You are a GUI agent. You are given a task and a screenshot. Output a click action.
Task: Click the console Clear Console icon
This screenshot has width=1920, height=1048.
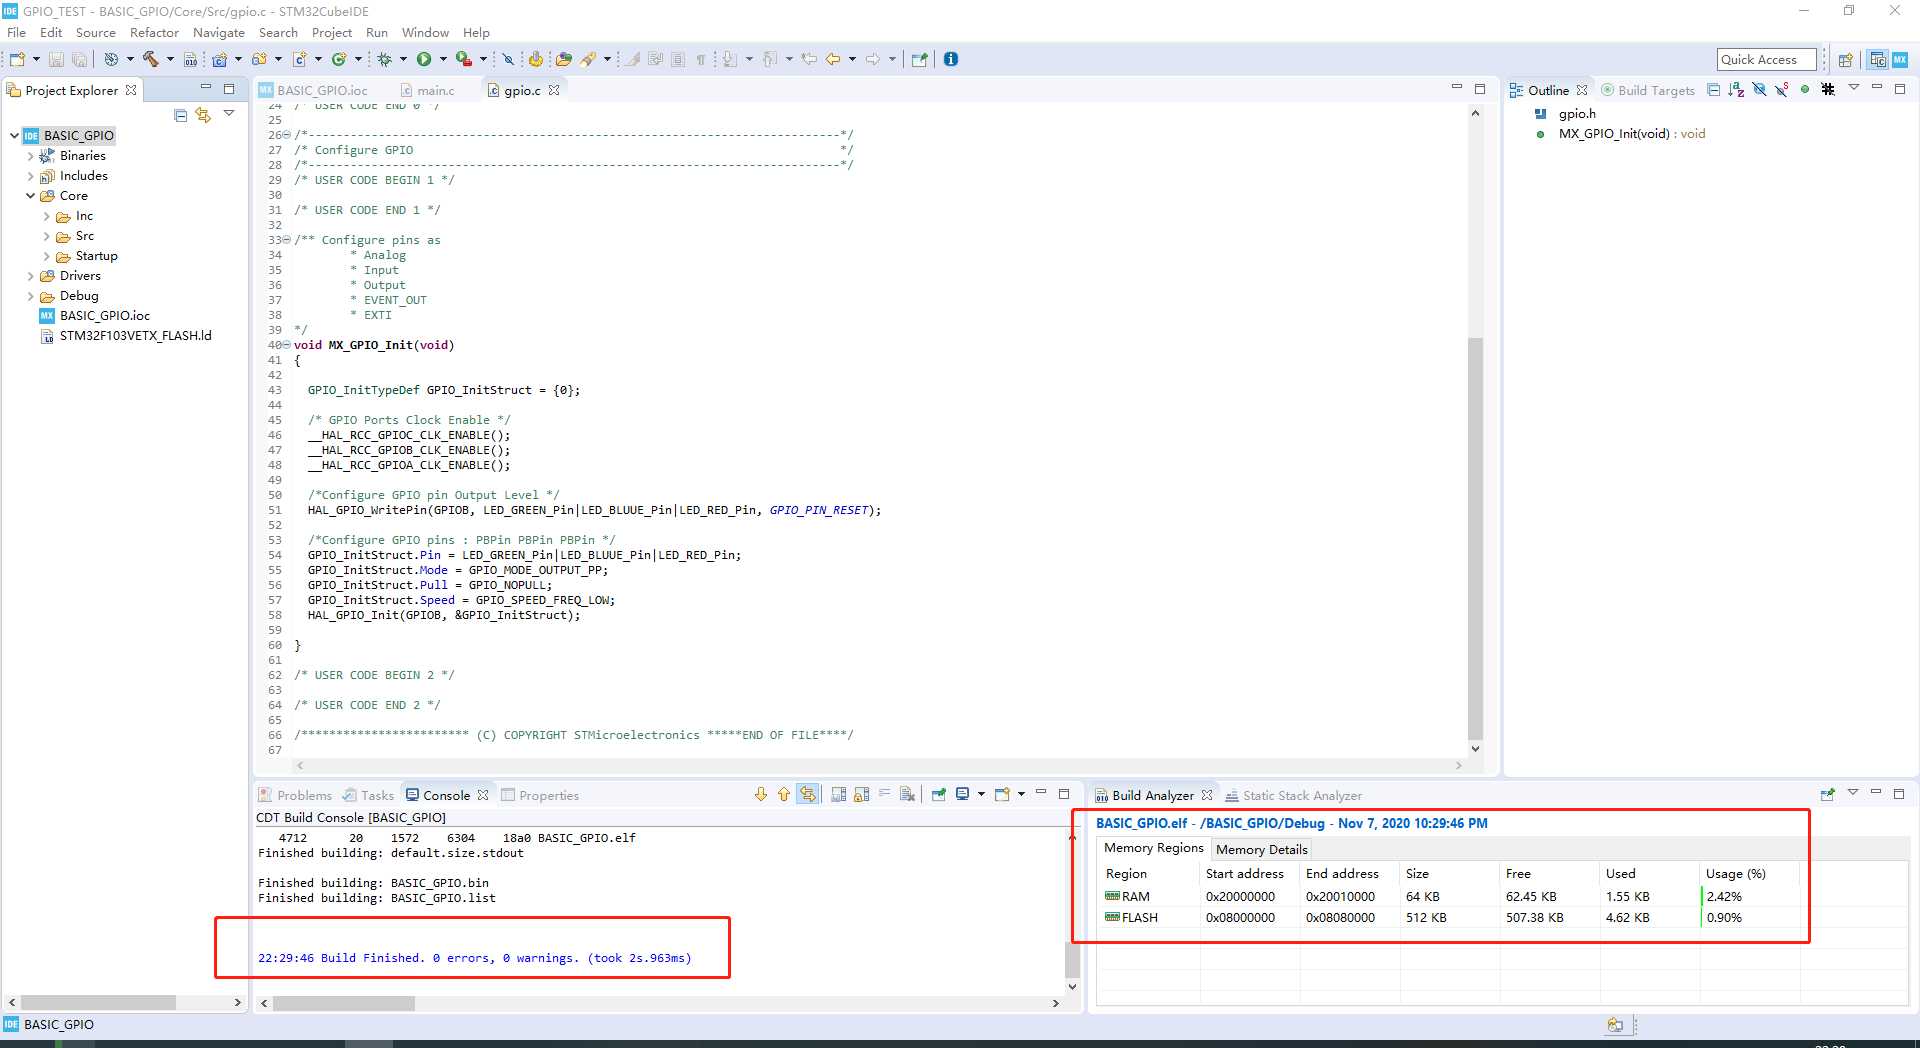[x=907, y=794]
